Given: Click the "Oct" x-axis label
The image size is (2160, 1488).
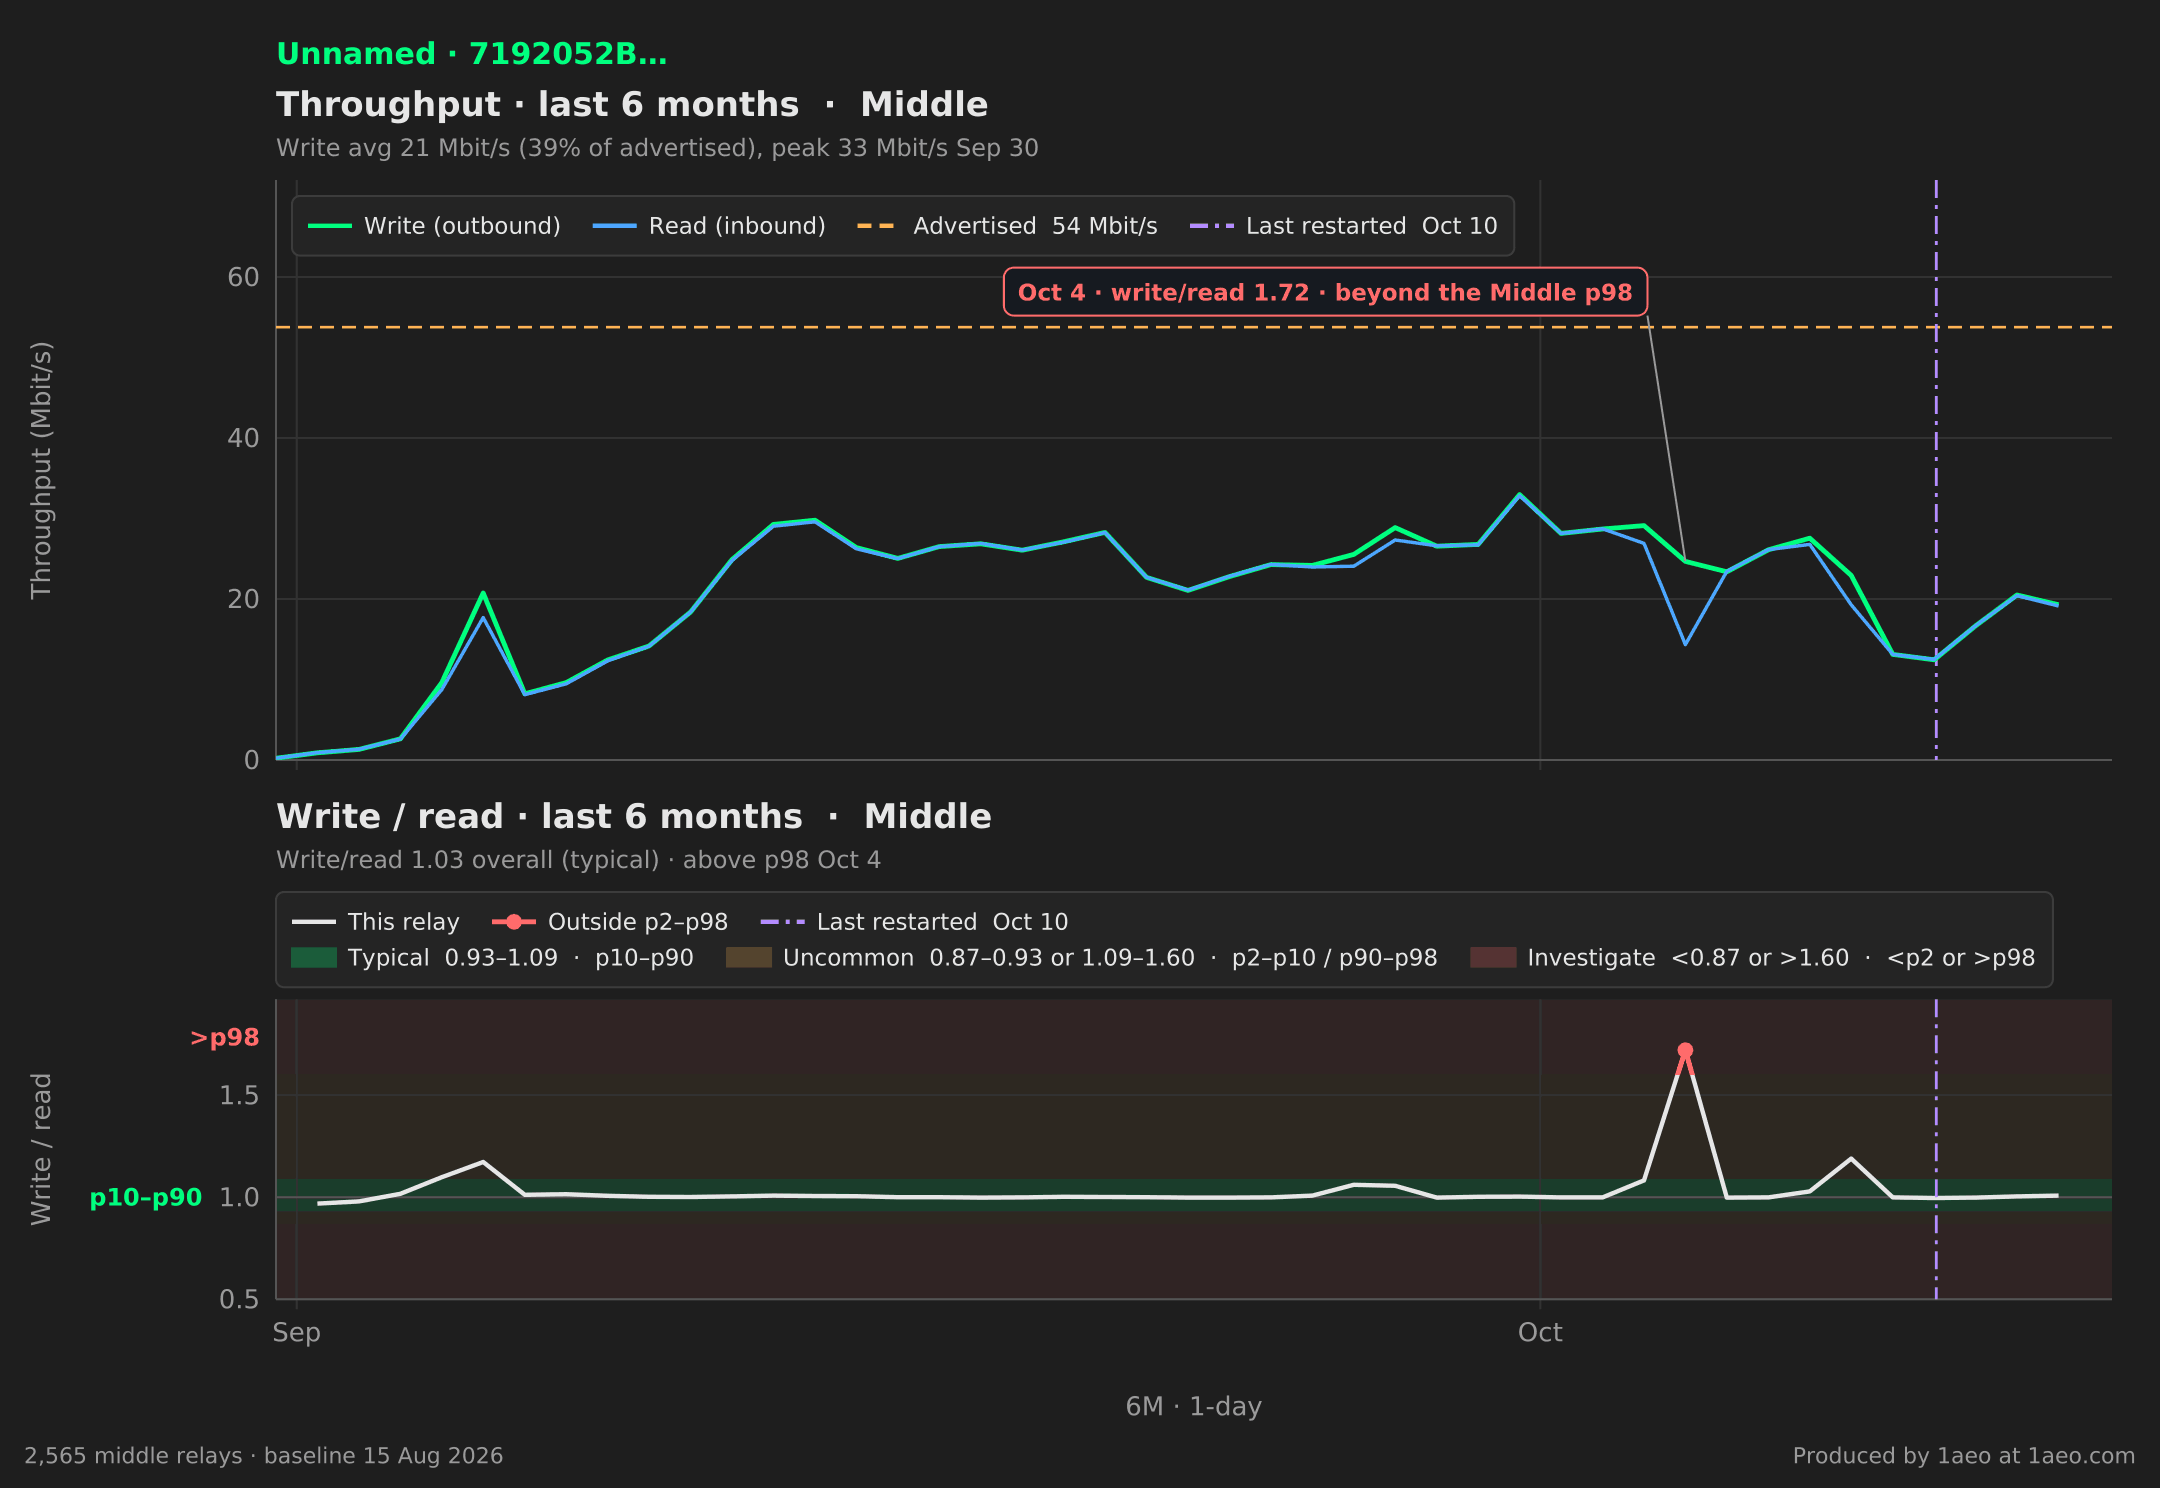Looking at the screenshot, I should click(x=1540, y=1333).
